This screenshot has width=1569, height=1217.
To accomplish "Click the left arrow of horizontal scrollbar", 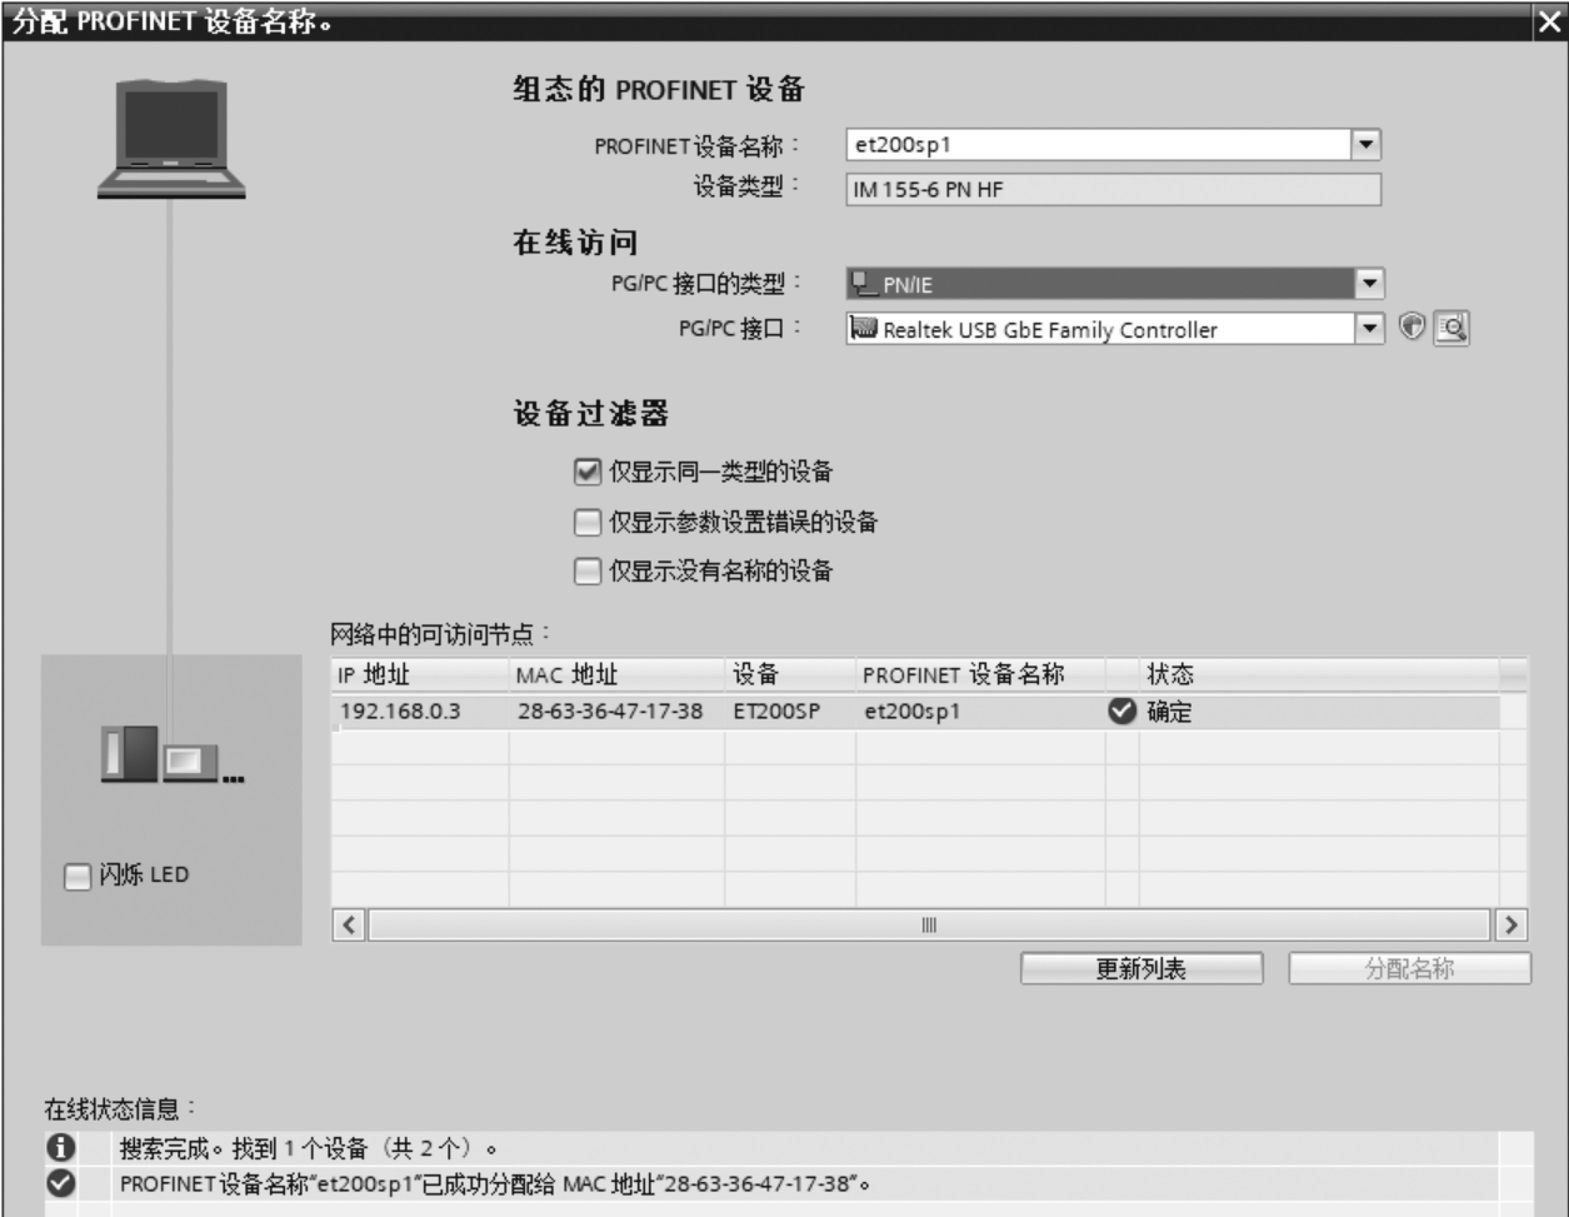I will (x=348, y=925).
